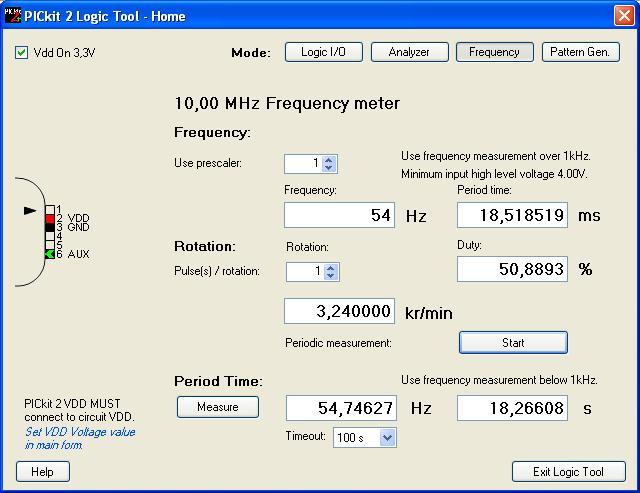
Task: Select the Frequency mode button
Action: [495, 52]
